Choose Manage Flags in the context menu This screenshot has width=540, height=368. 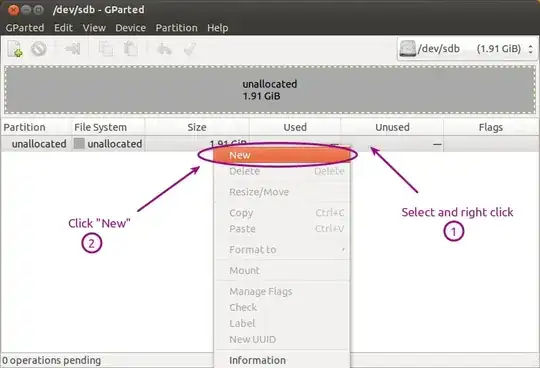(x=282, y=291)
